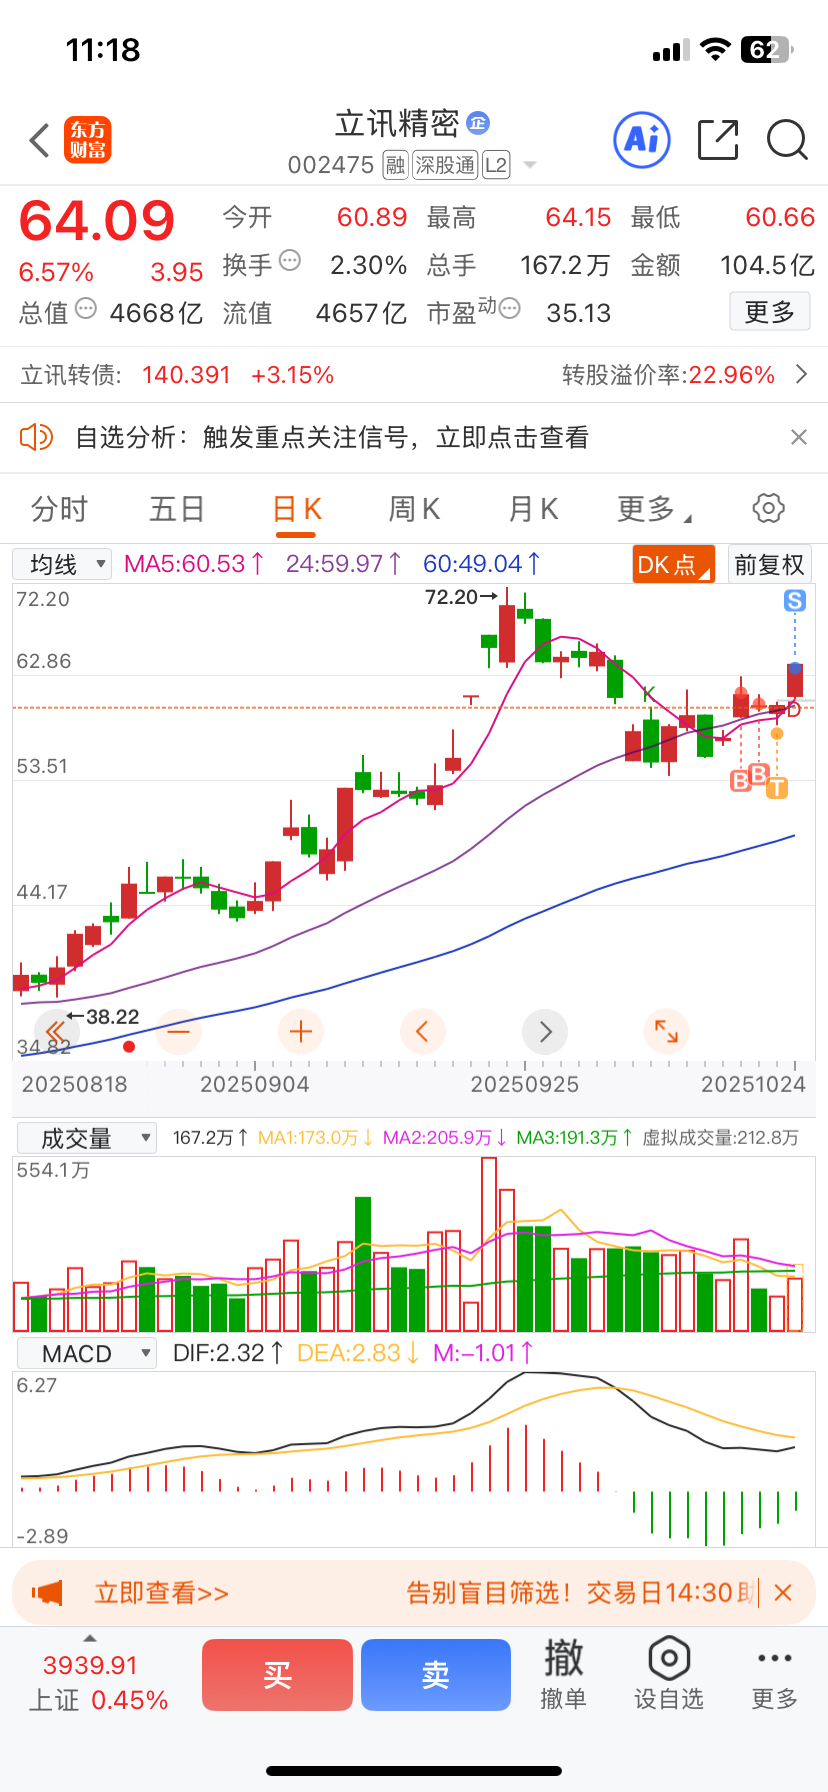
Task: Switch to 五日 tab
Action: coord(177,509)
